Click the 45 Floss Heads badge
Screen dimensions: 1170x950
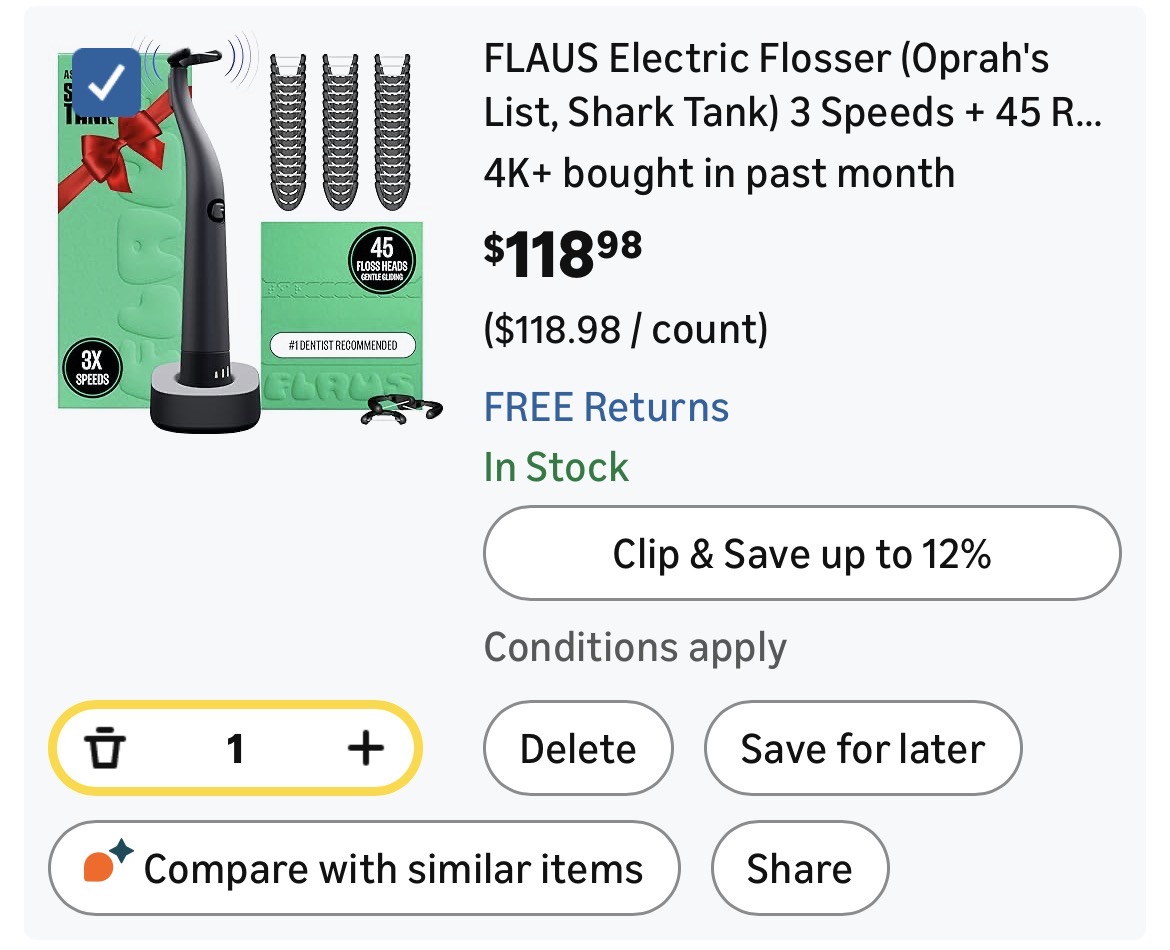click(x=382, y=262)
